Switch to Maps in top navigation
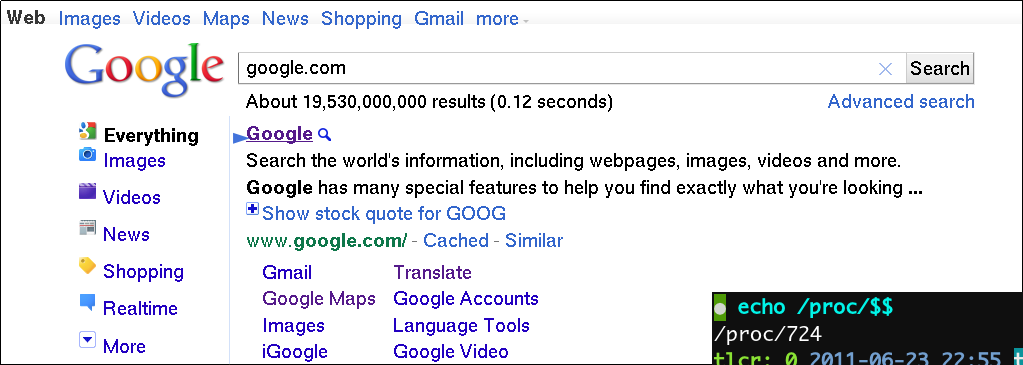The width and height of the screenshot is (1023, 365). point(226,19)
